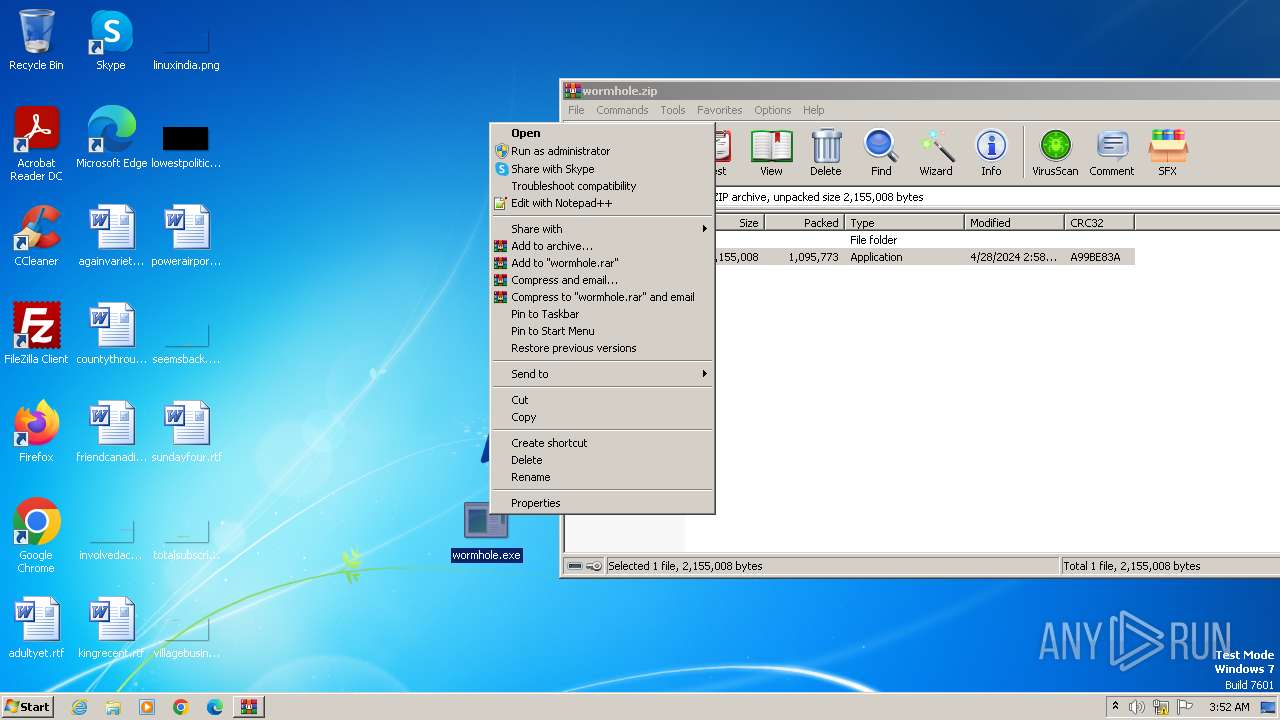
Task: Click the WinRAR taskbar button
Action: click(x=249, y=707)
